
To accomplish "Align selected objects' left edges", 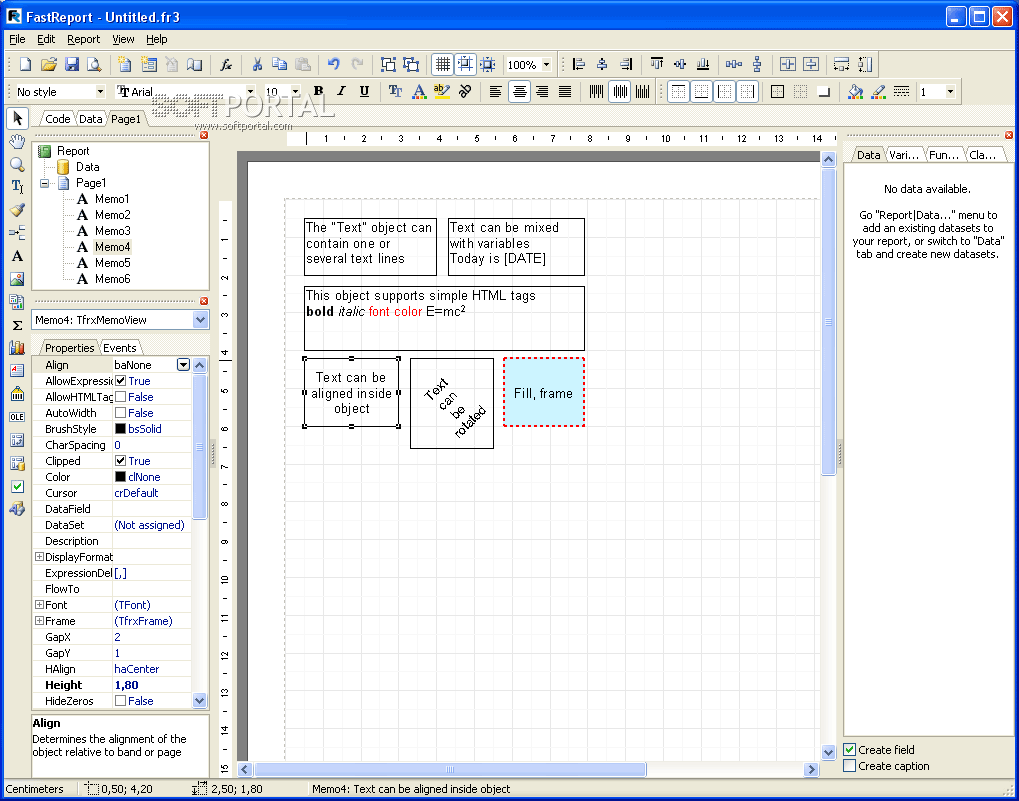I will pos(578,64).
